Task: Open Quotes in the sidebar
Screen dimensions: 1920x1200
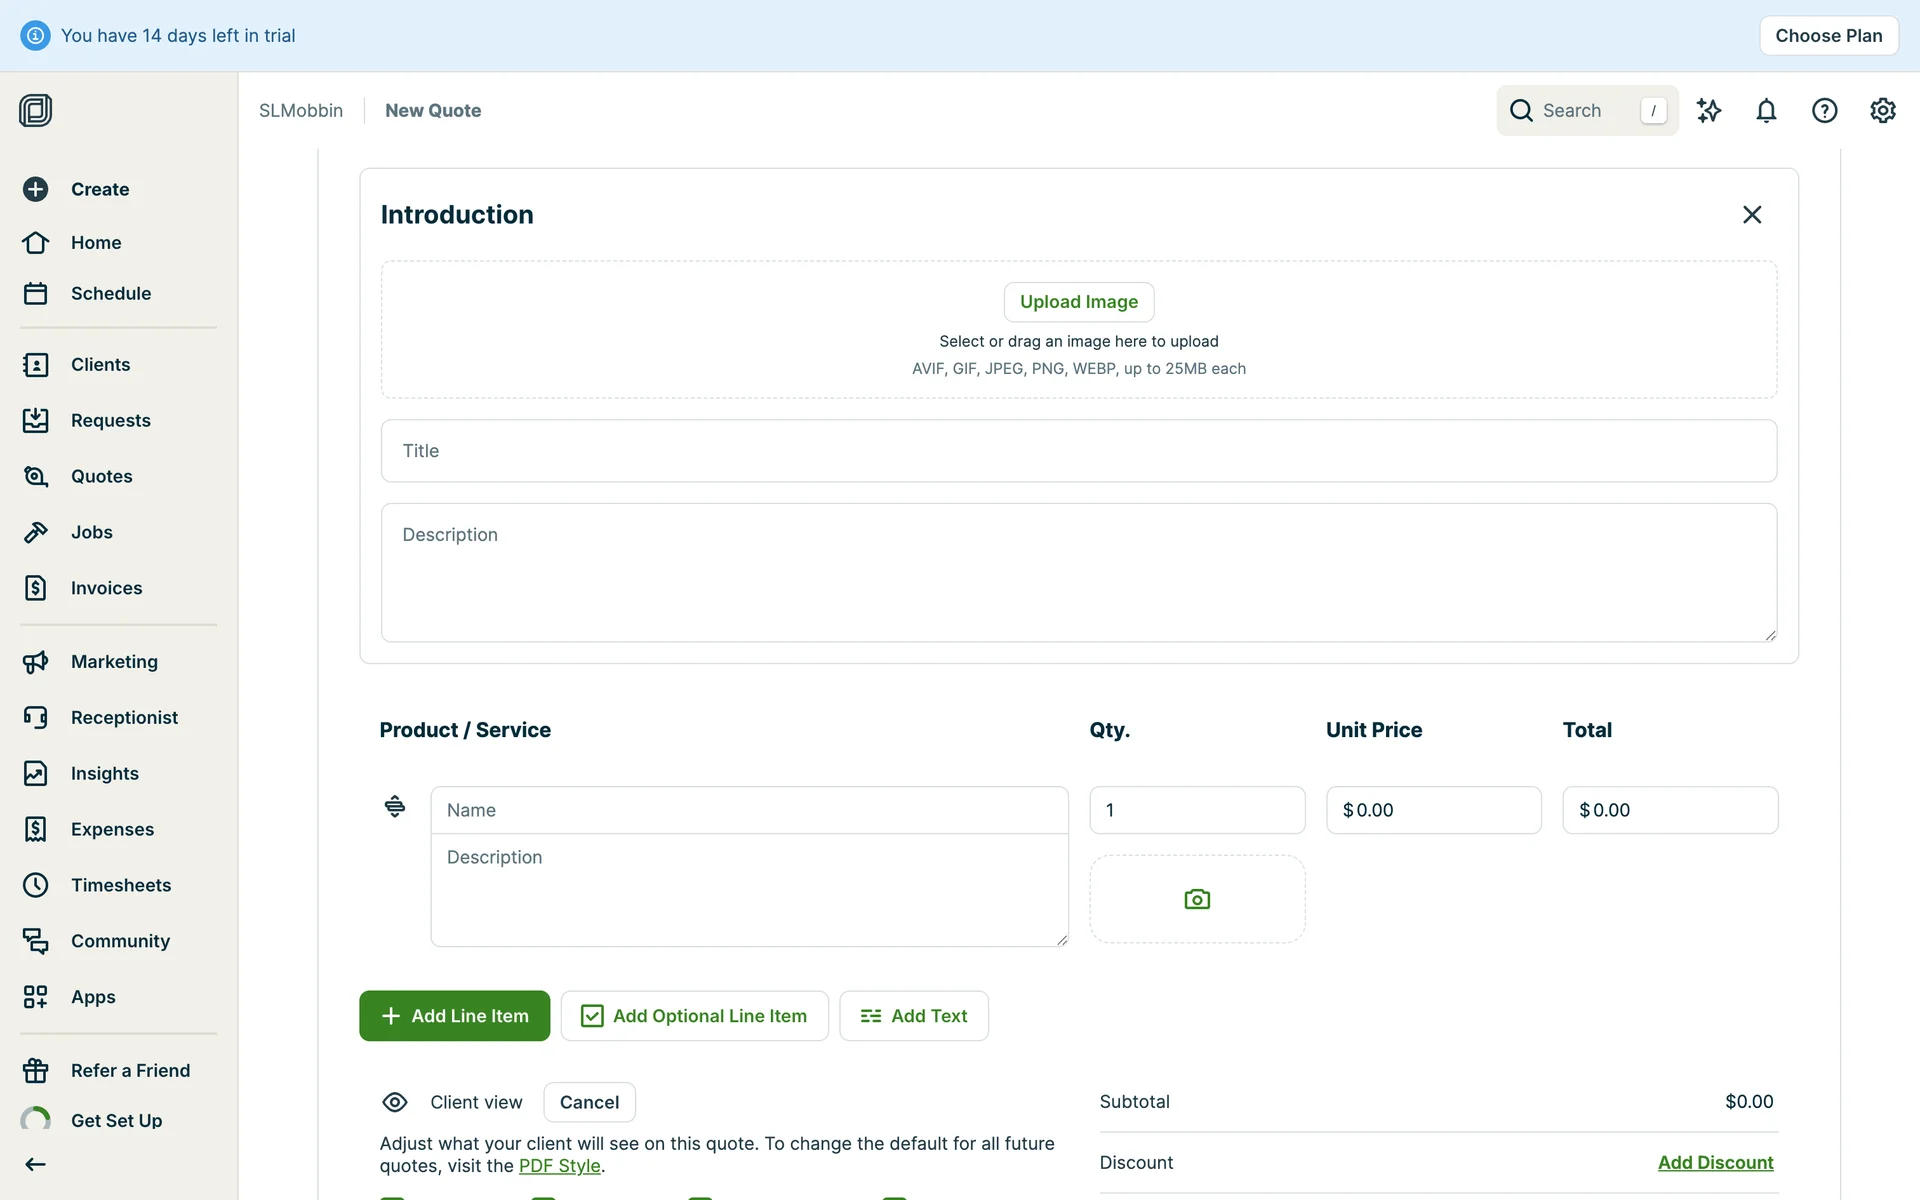Action: pyautogui.click(x=101, y=476)
